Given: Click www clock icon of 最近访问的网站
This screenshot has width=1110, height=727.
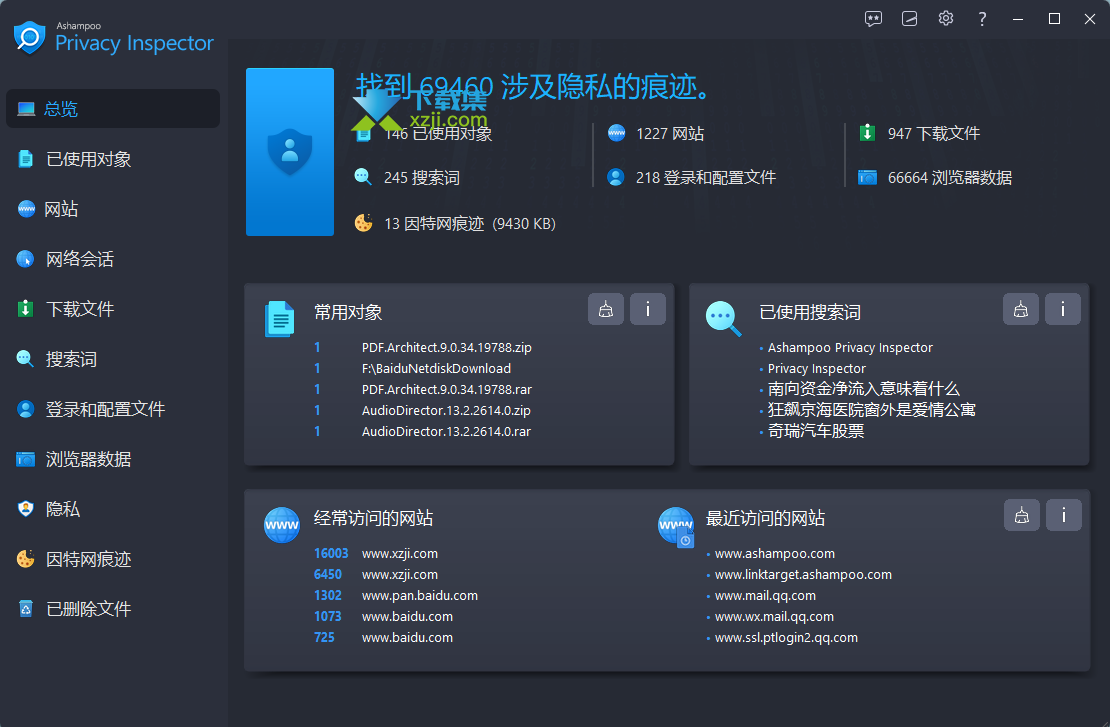Looking at the screenshot, I should coord(676,527).
